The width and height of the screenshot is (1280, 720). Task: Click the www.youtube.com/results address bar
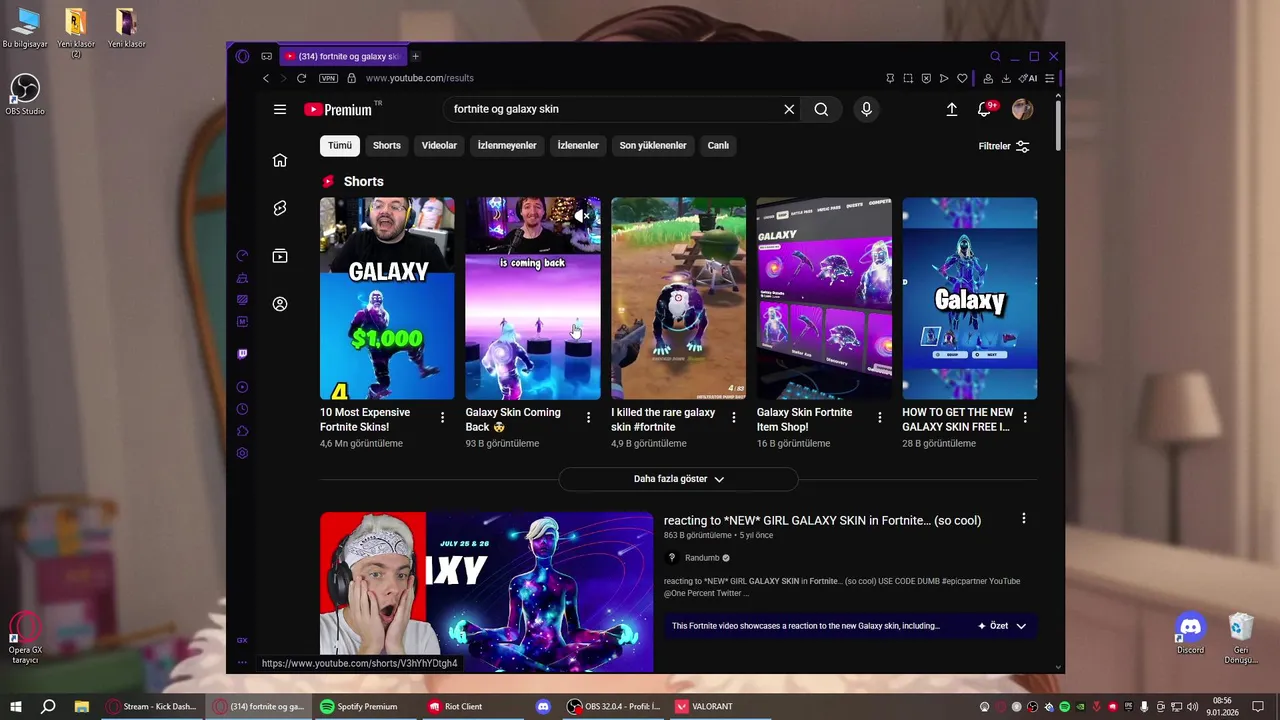tap(419, 78)
